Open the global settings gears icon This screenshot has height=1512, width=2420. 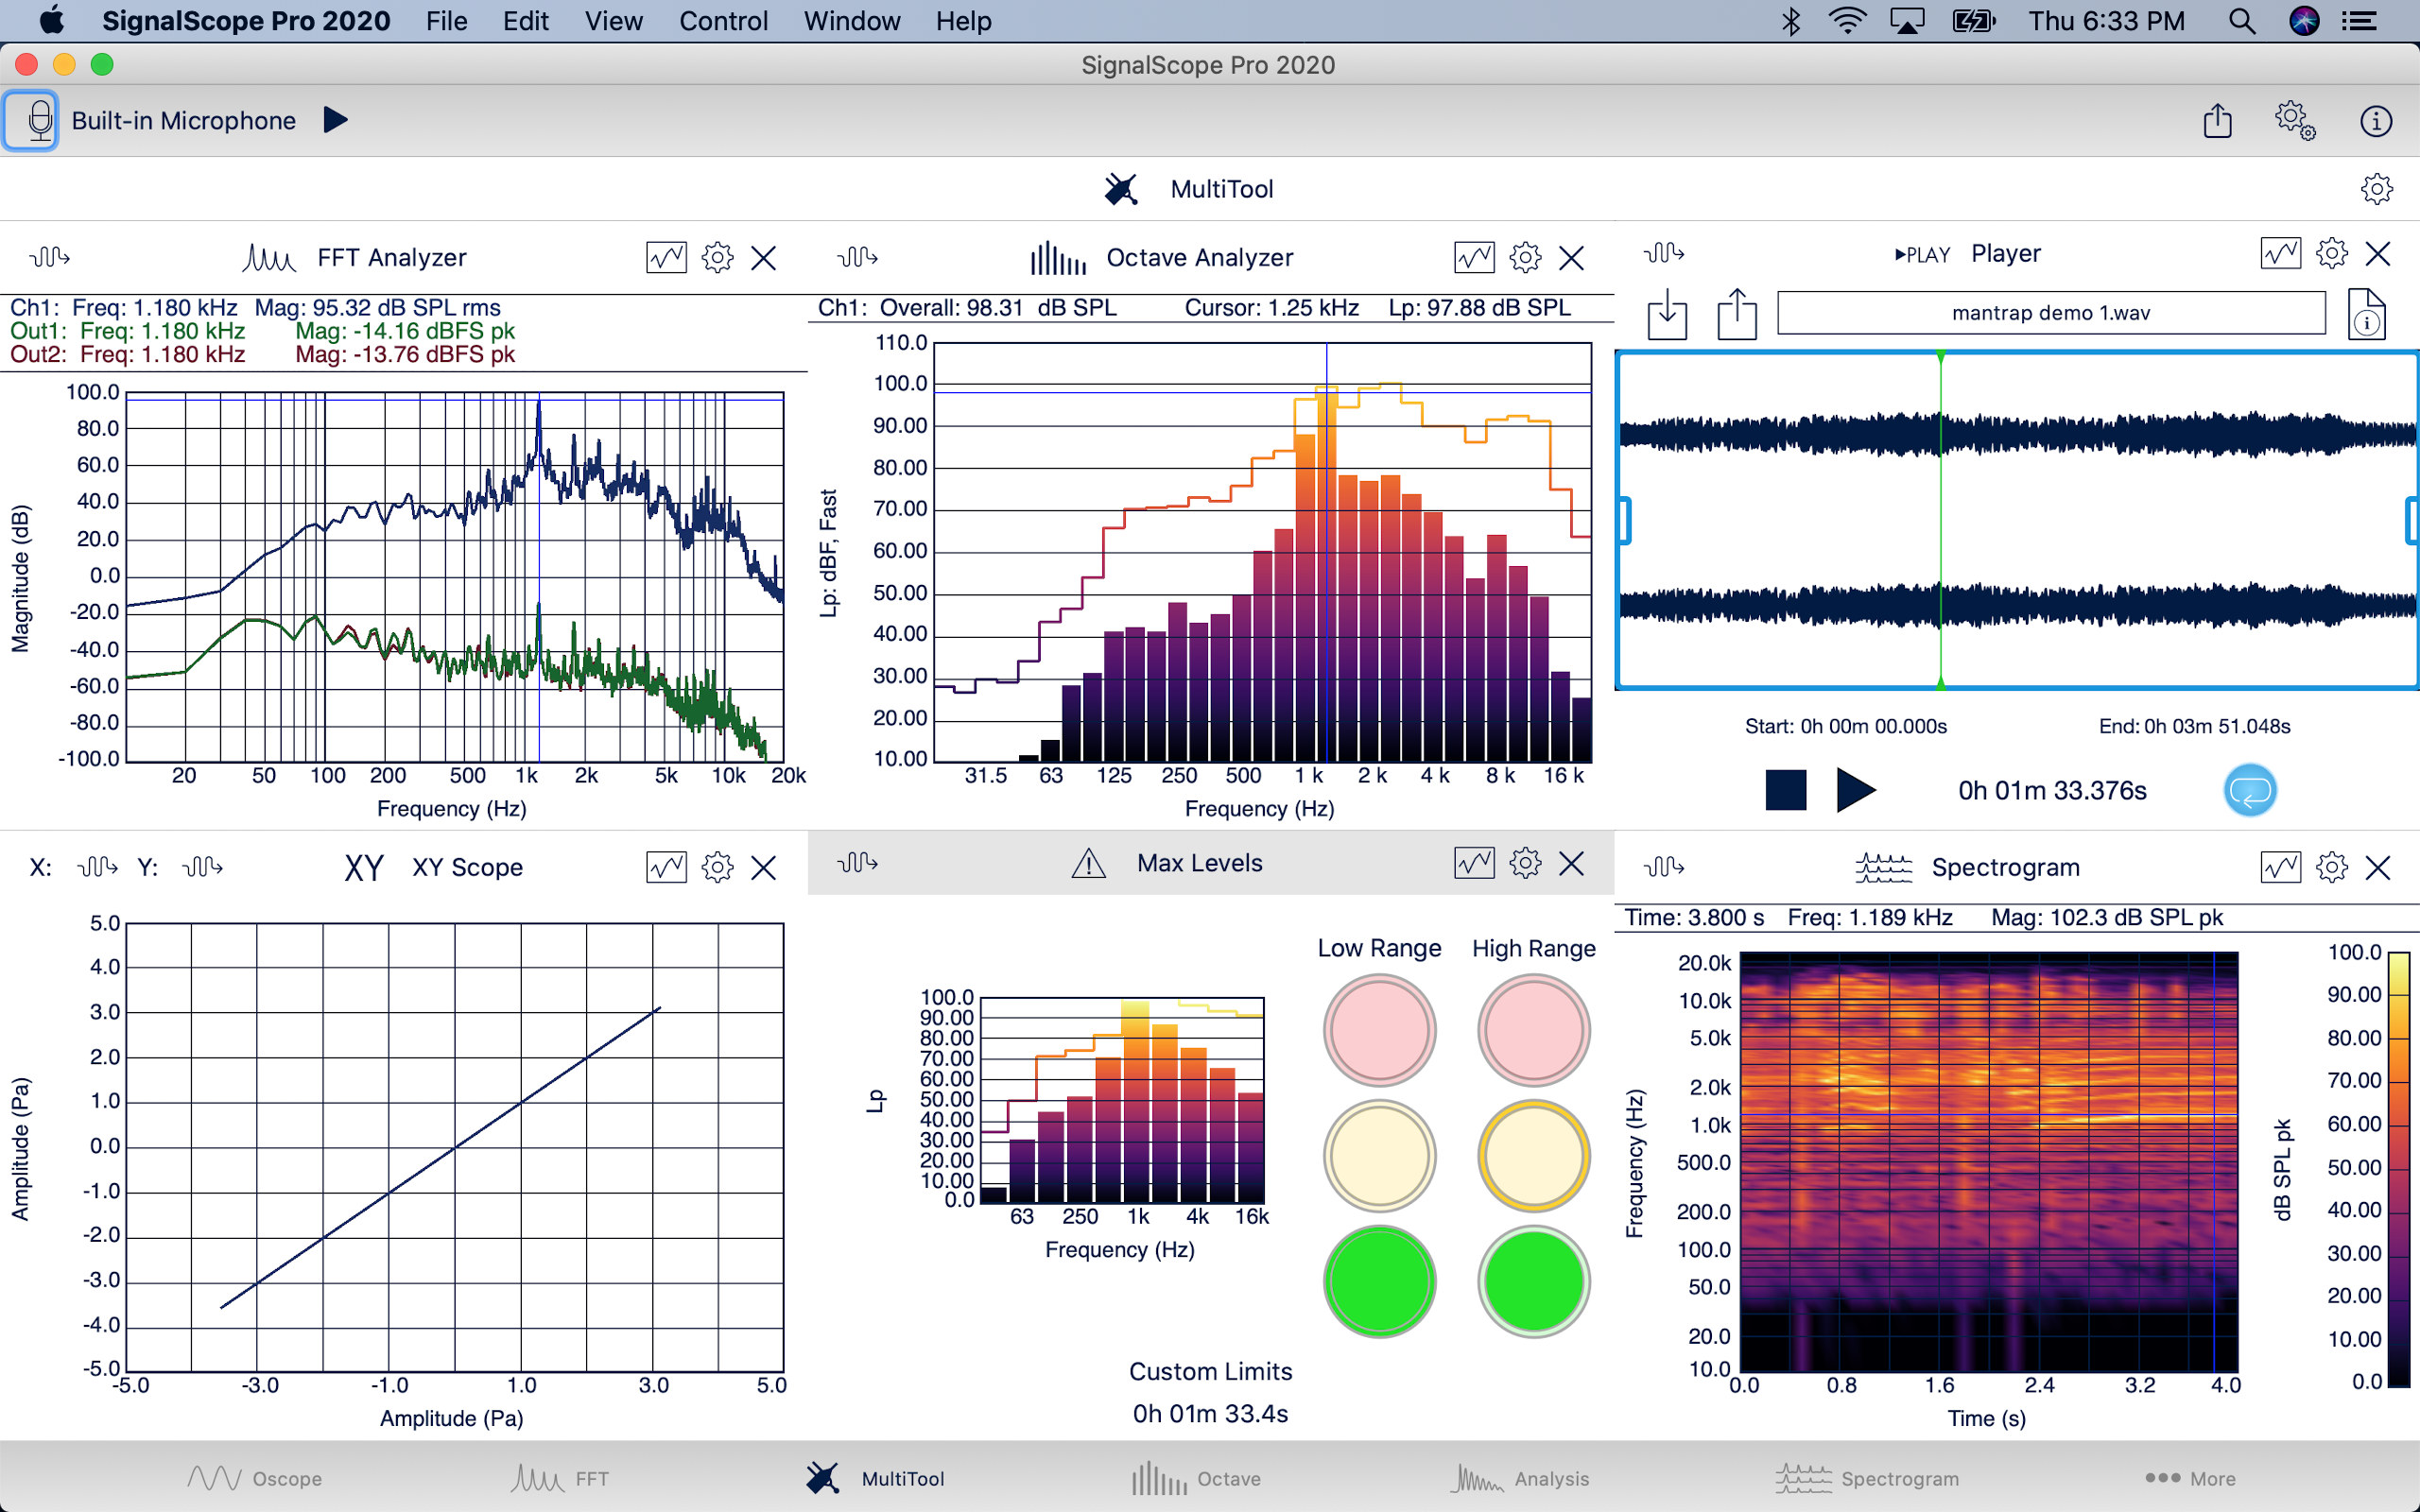[x=2295, y=121]
